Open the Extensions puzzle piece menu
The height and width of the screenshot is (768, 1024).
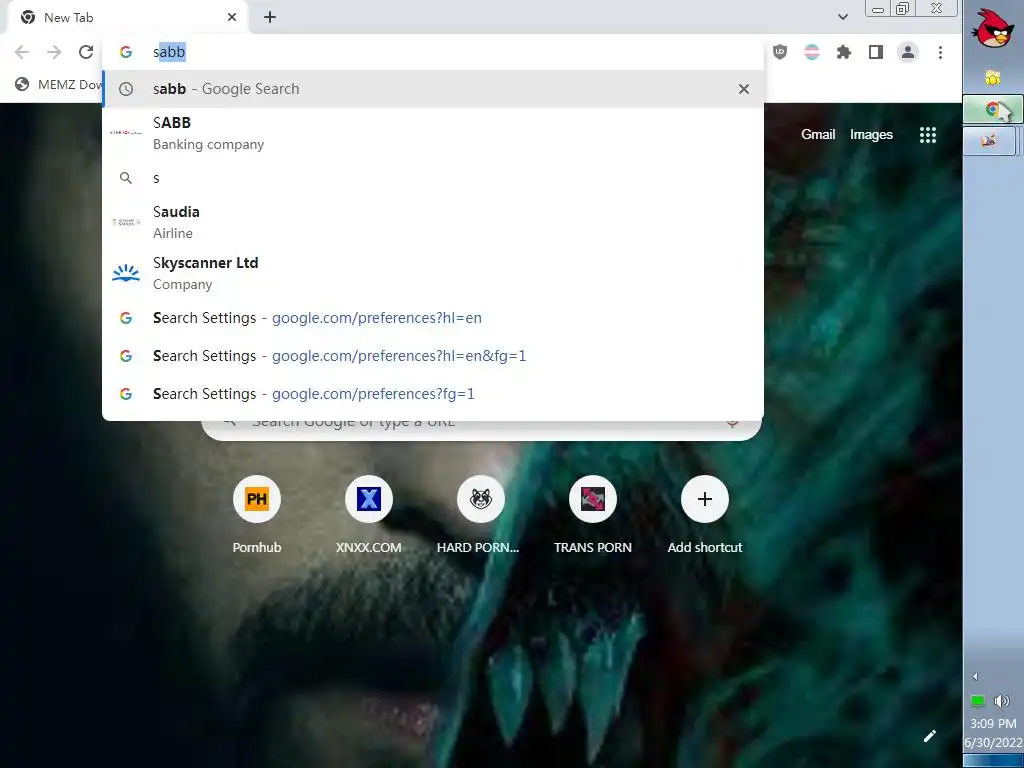[844, 52]
